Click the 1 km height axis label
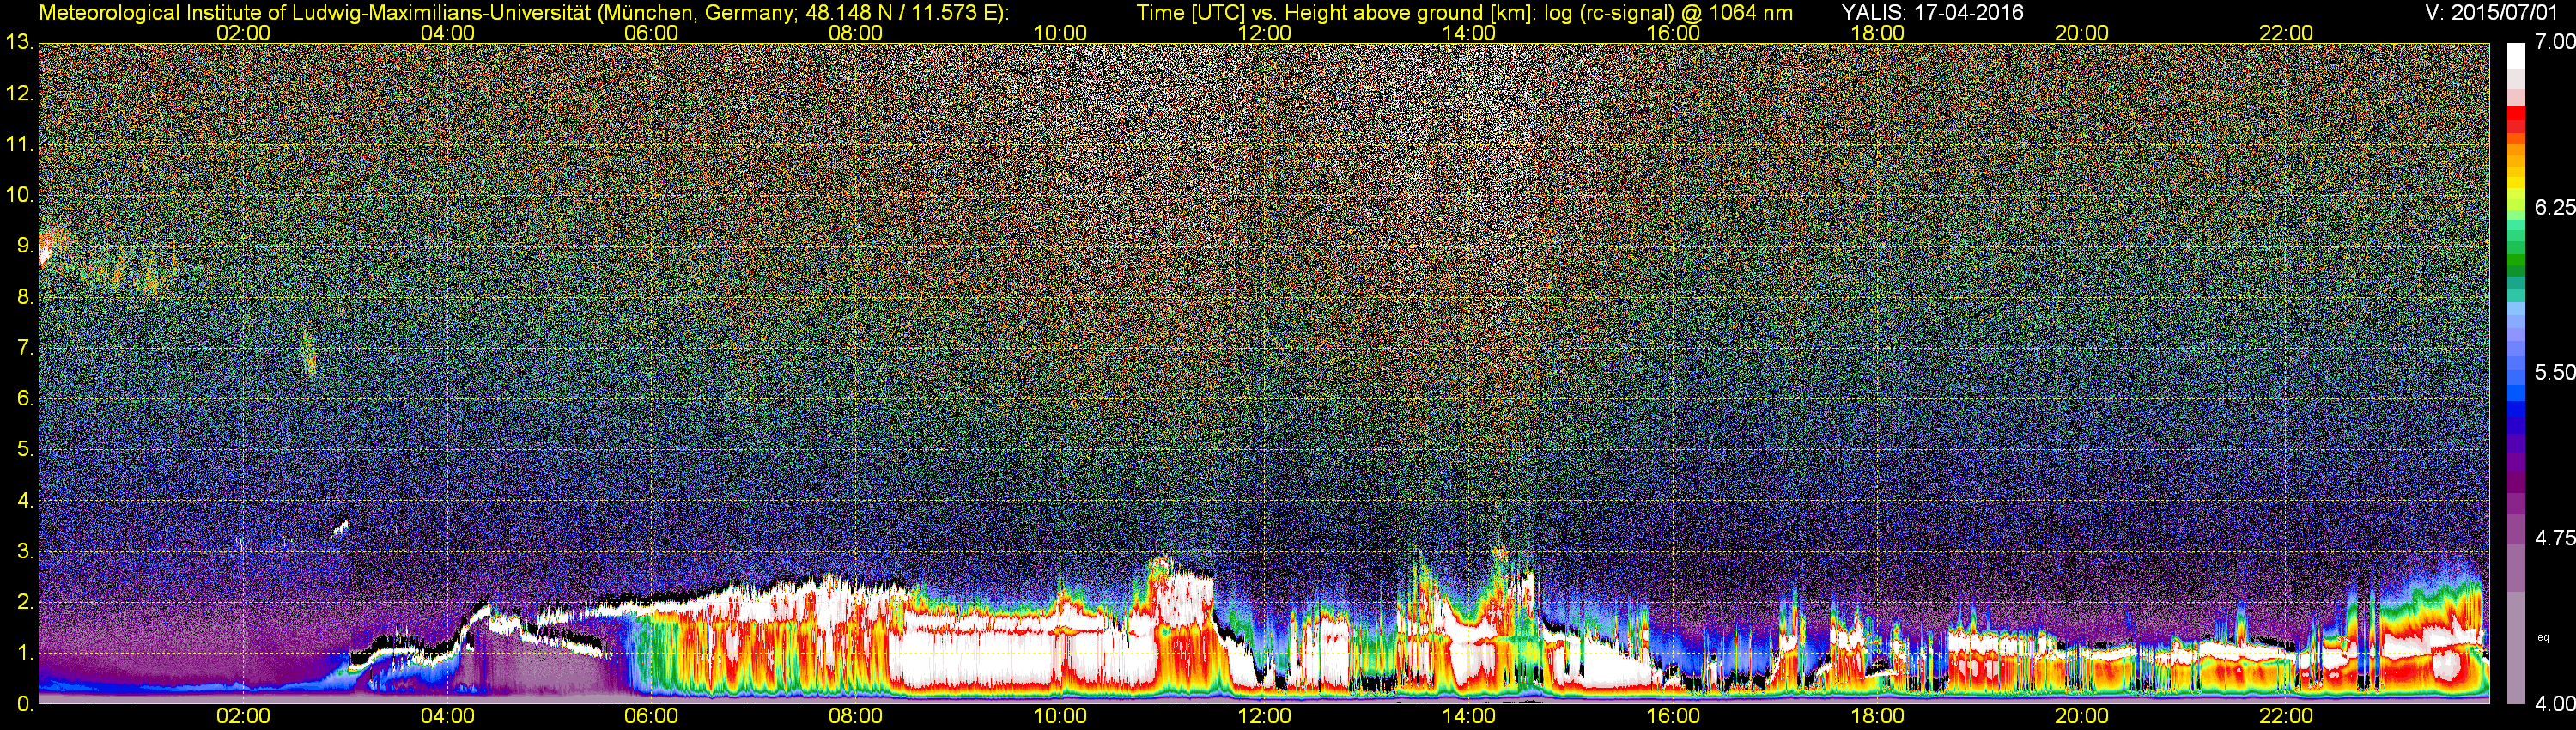This screenshot has width=2576, height=730. point(24,653)
